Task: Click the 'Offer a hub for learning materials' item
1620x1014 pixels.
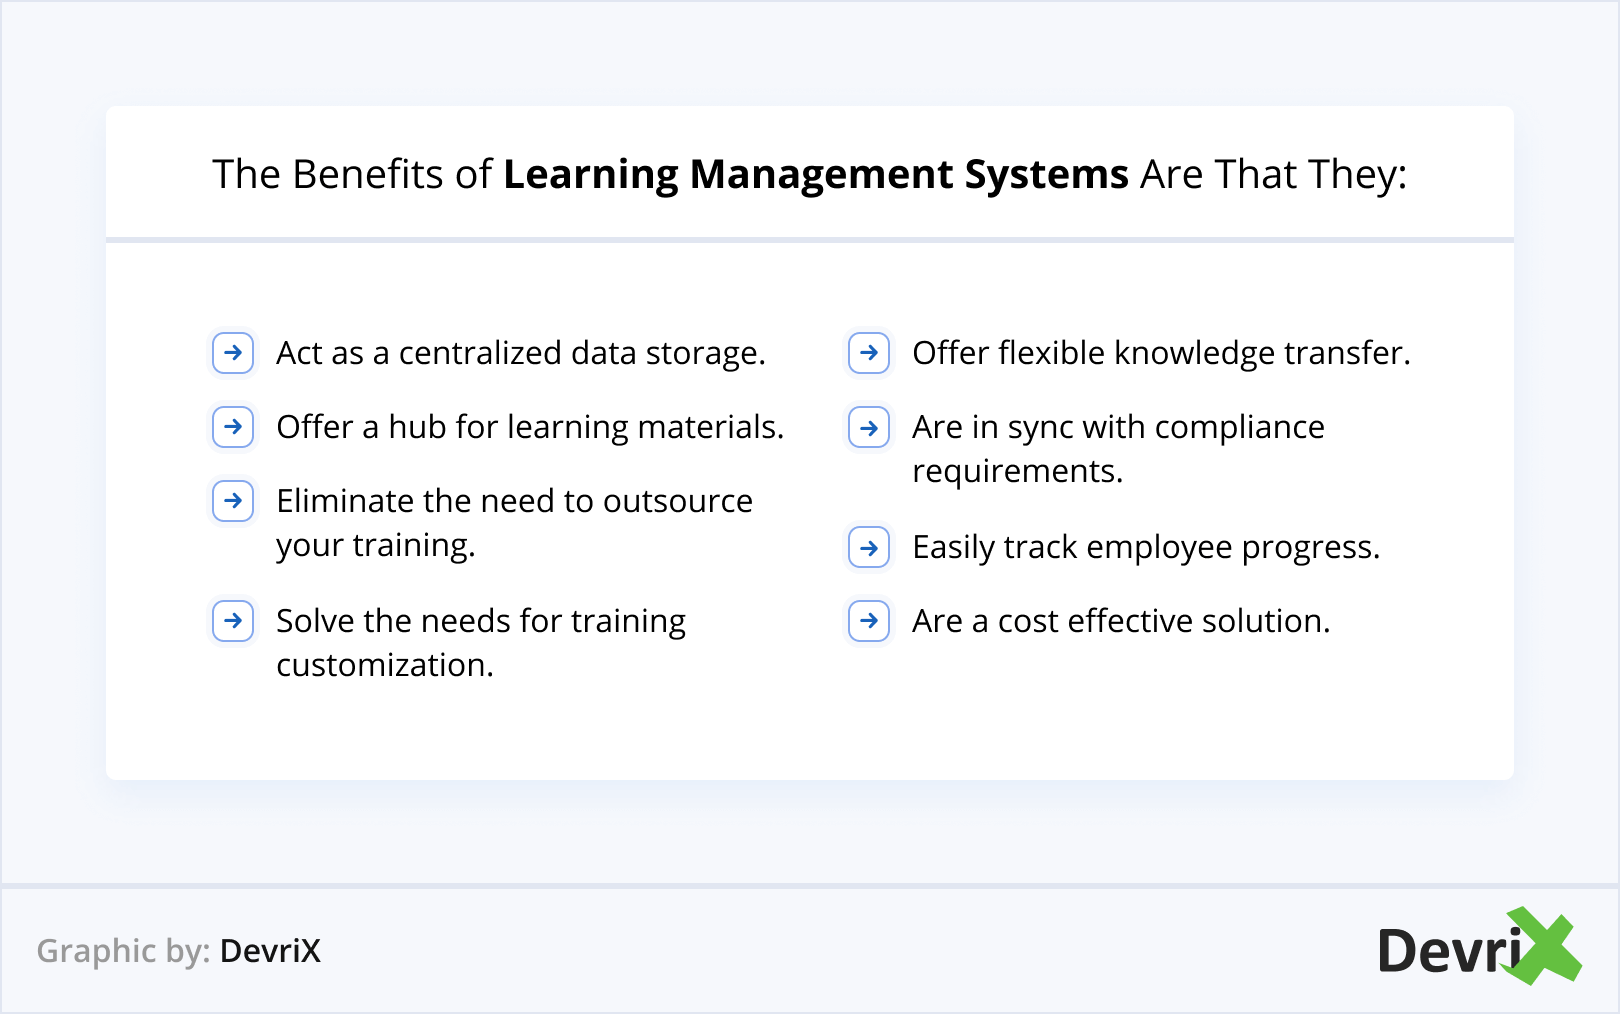Action: (x=530, y=428)
